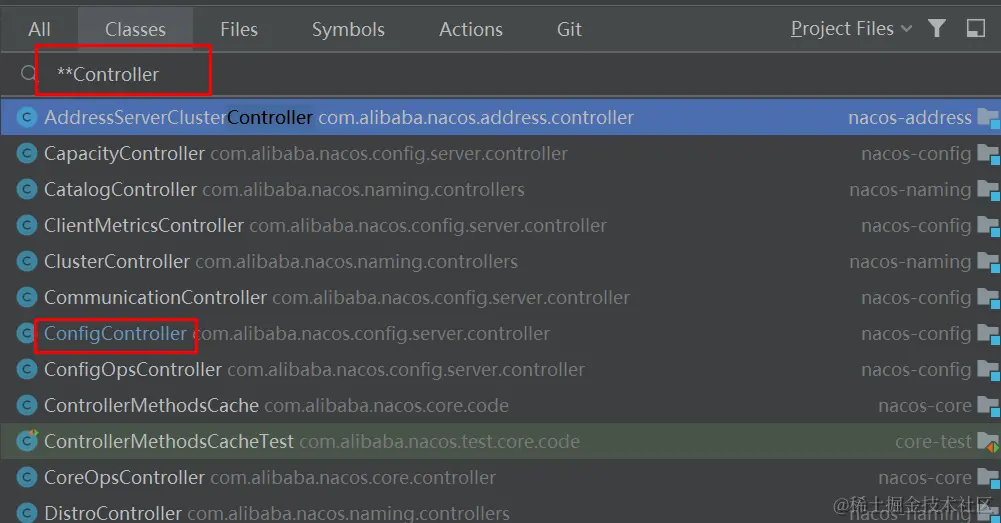Screen dimensions: 1001x523
Task: Select DistroController class result
Action: 500,511
